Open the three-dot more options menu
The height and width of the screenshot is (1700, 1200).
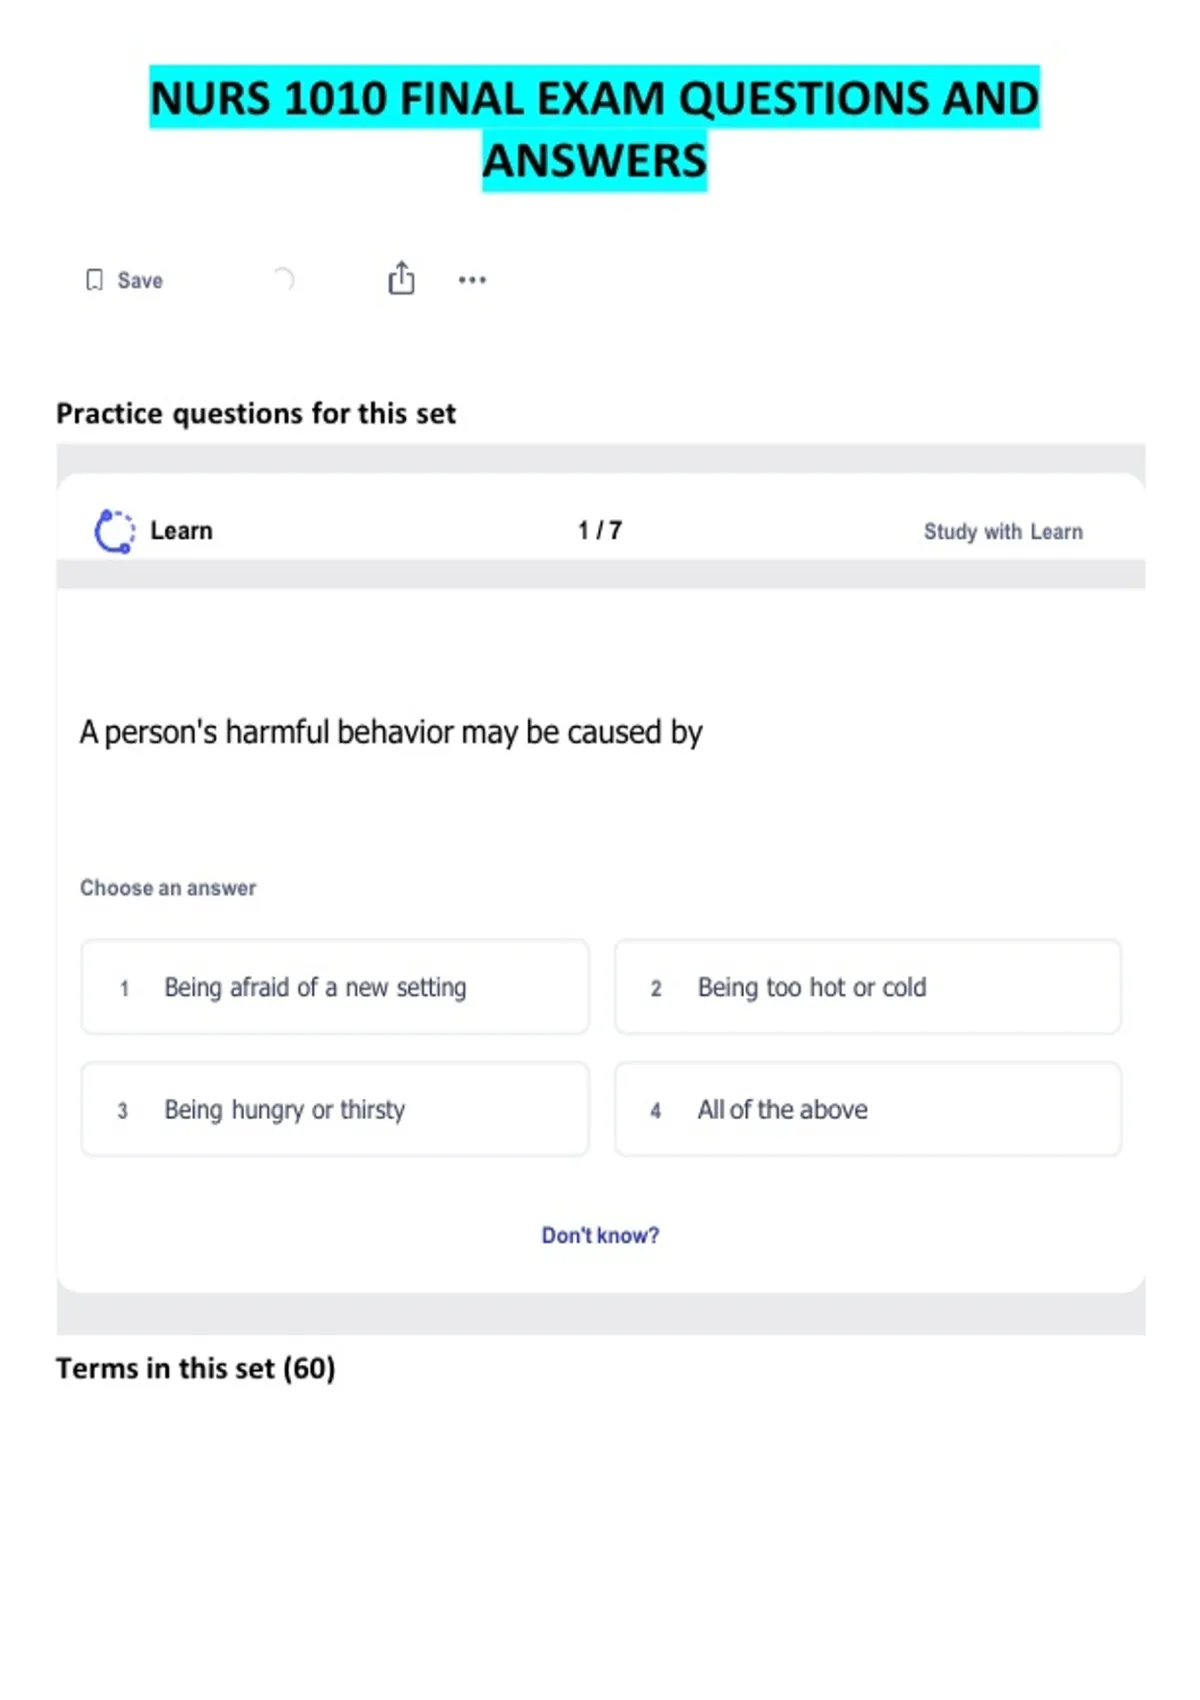point(472,280)
